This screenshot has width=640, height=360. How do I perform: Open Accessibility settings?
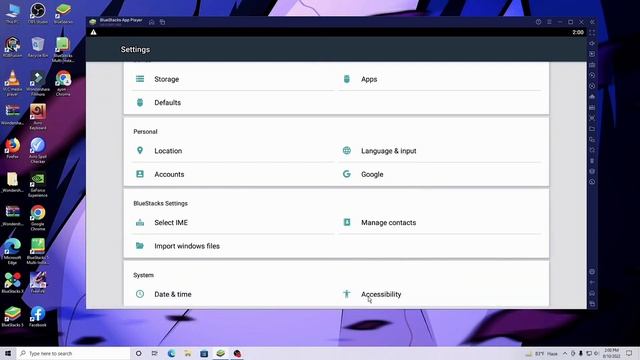pos(440,294)
